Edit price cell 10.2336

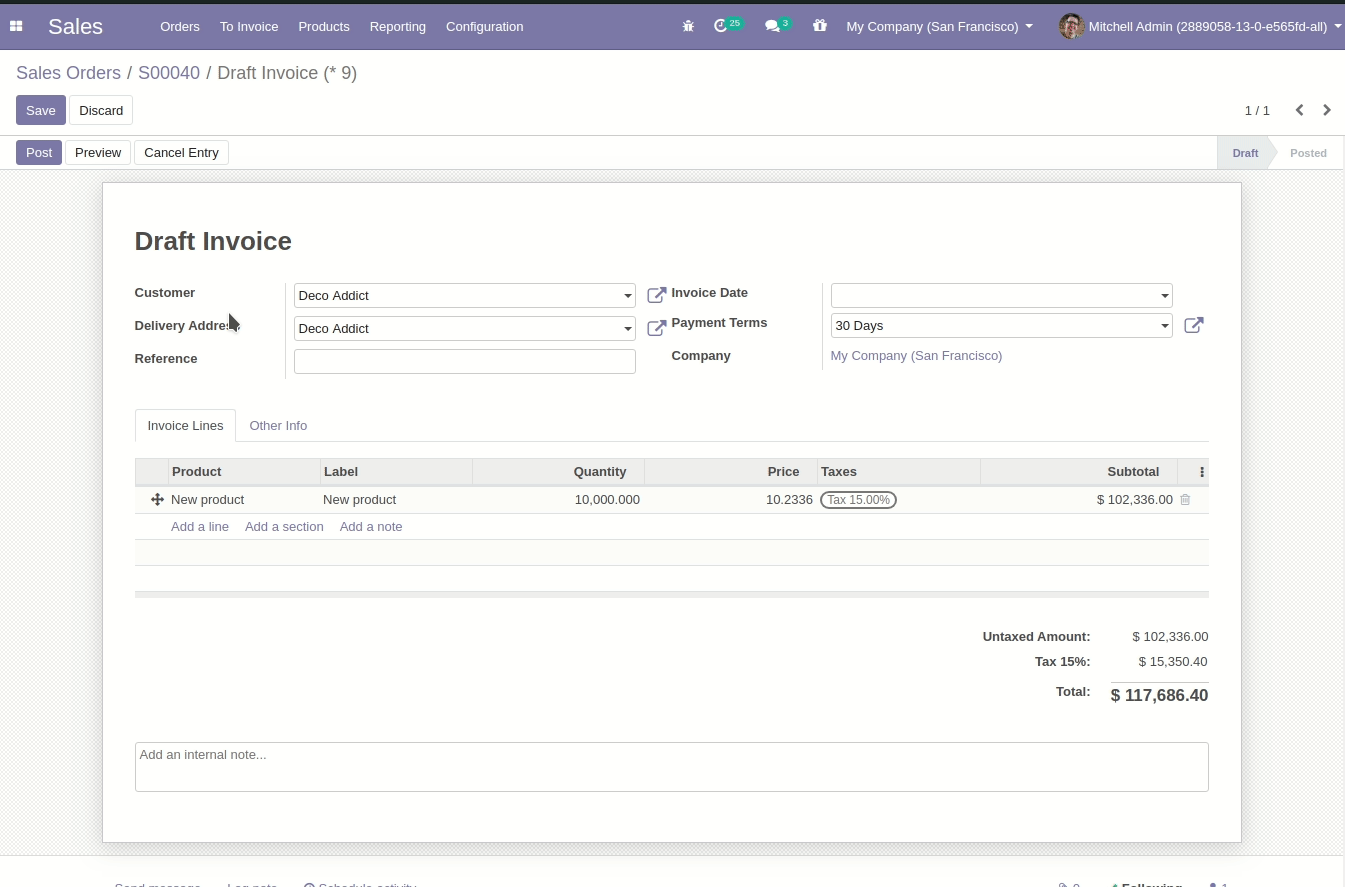click(x=789, y=499)
